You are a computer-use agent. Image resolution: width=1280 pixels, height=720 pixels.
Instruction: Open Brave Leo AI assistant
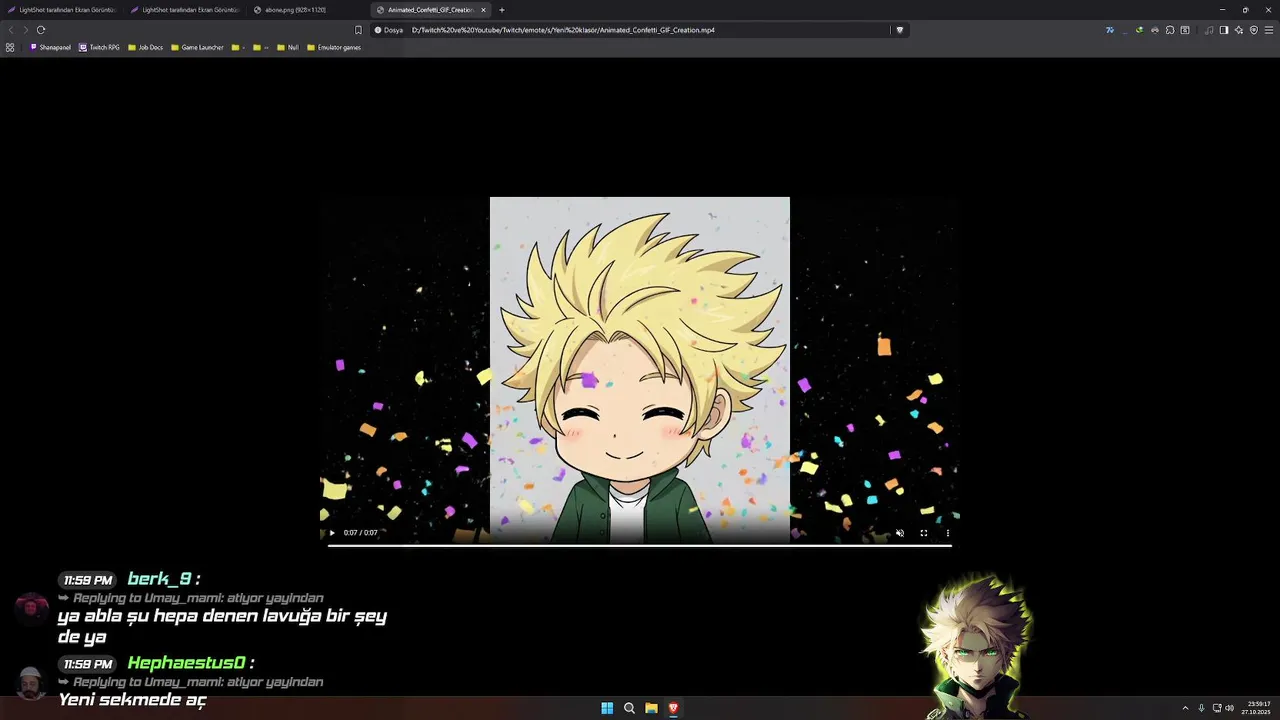[1239, 30]
